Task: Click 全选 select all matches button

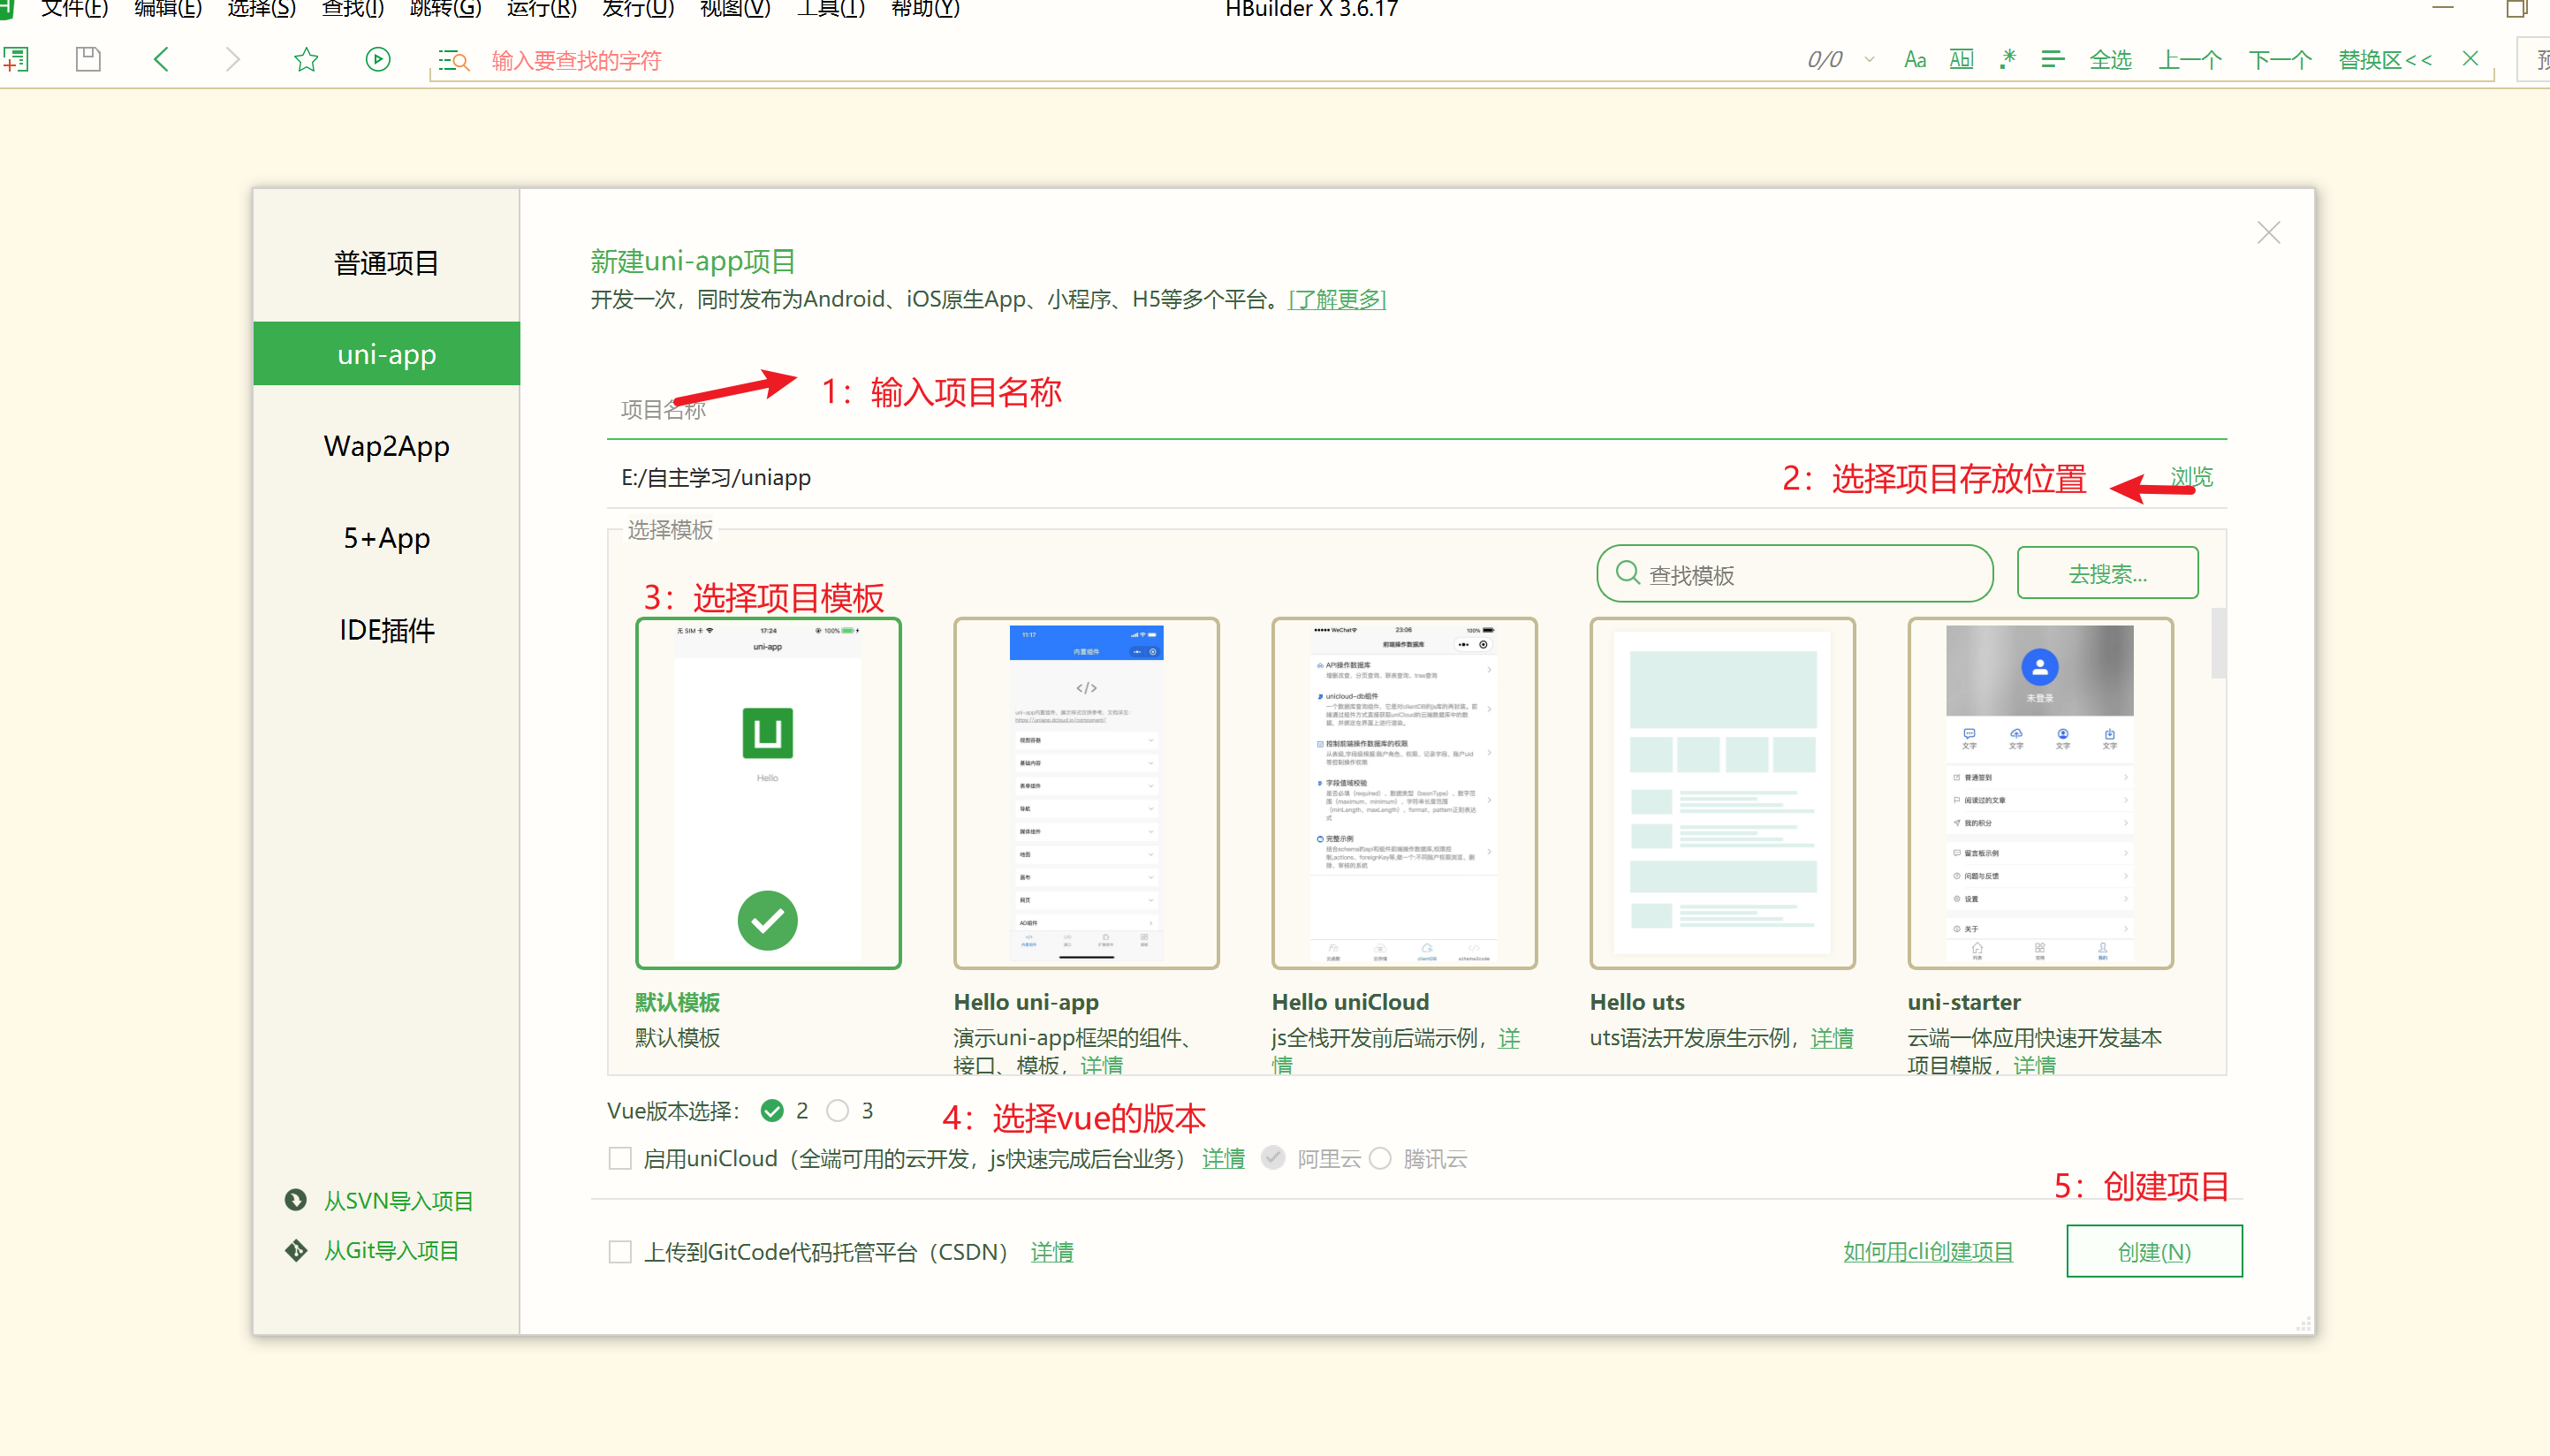Action: [x=2110, y=60]
